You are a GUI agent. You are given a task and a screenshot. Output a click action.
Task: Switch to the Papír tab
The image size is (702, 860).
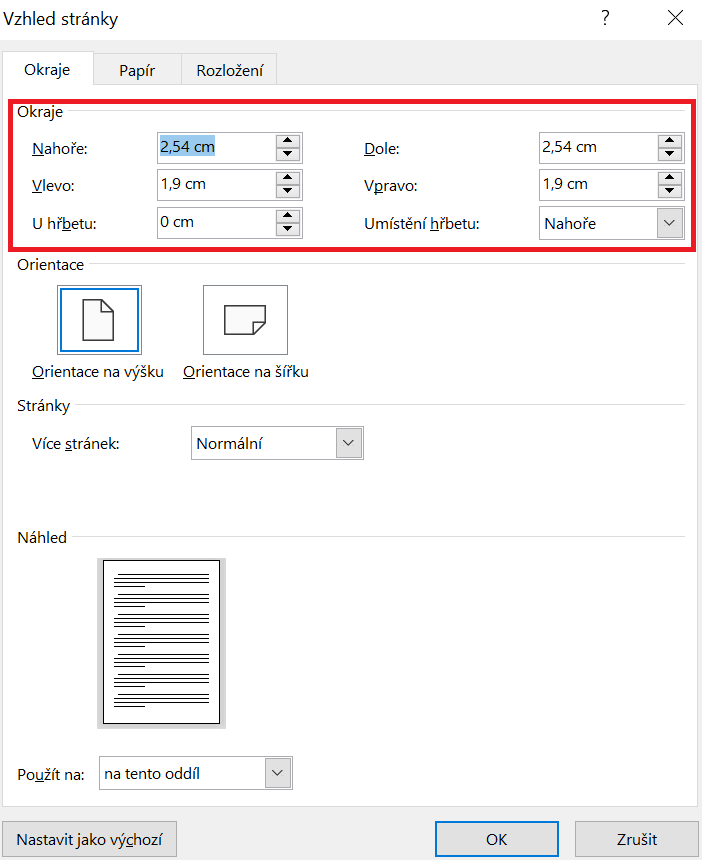click(137, 70)
